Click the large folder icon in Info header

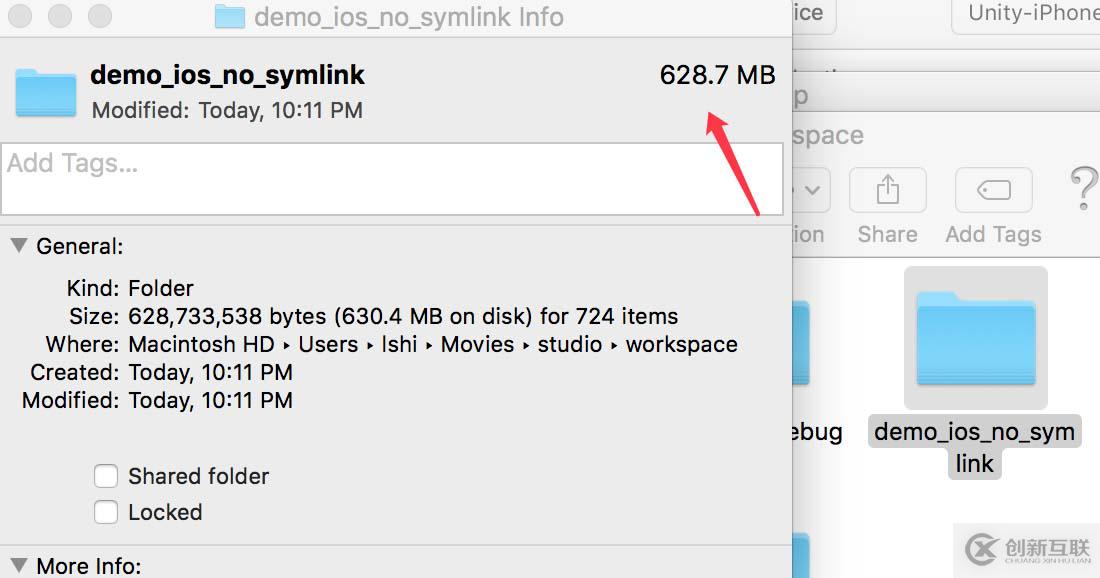(x=46, y=92)
